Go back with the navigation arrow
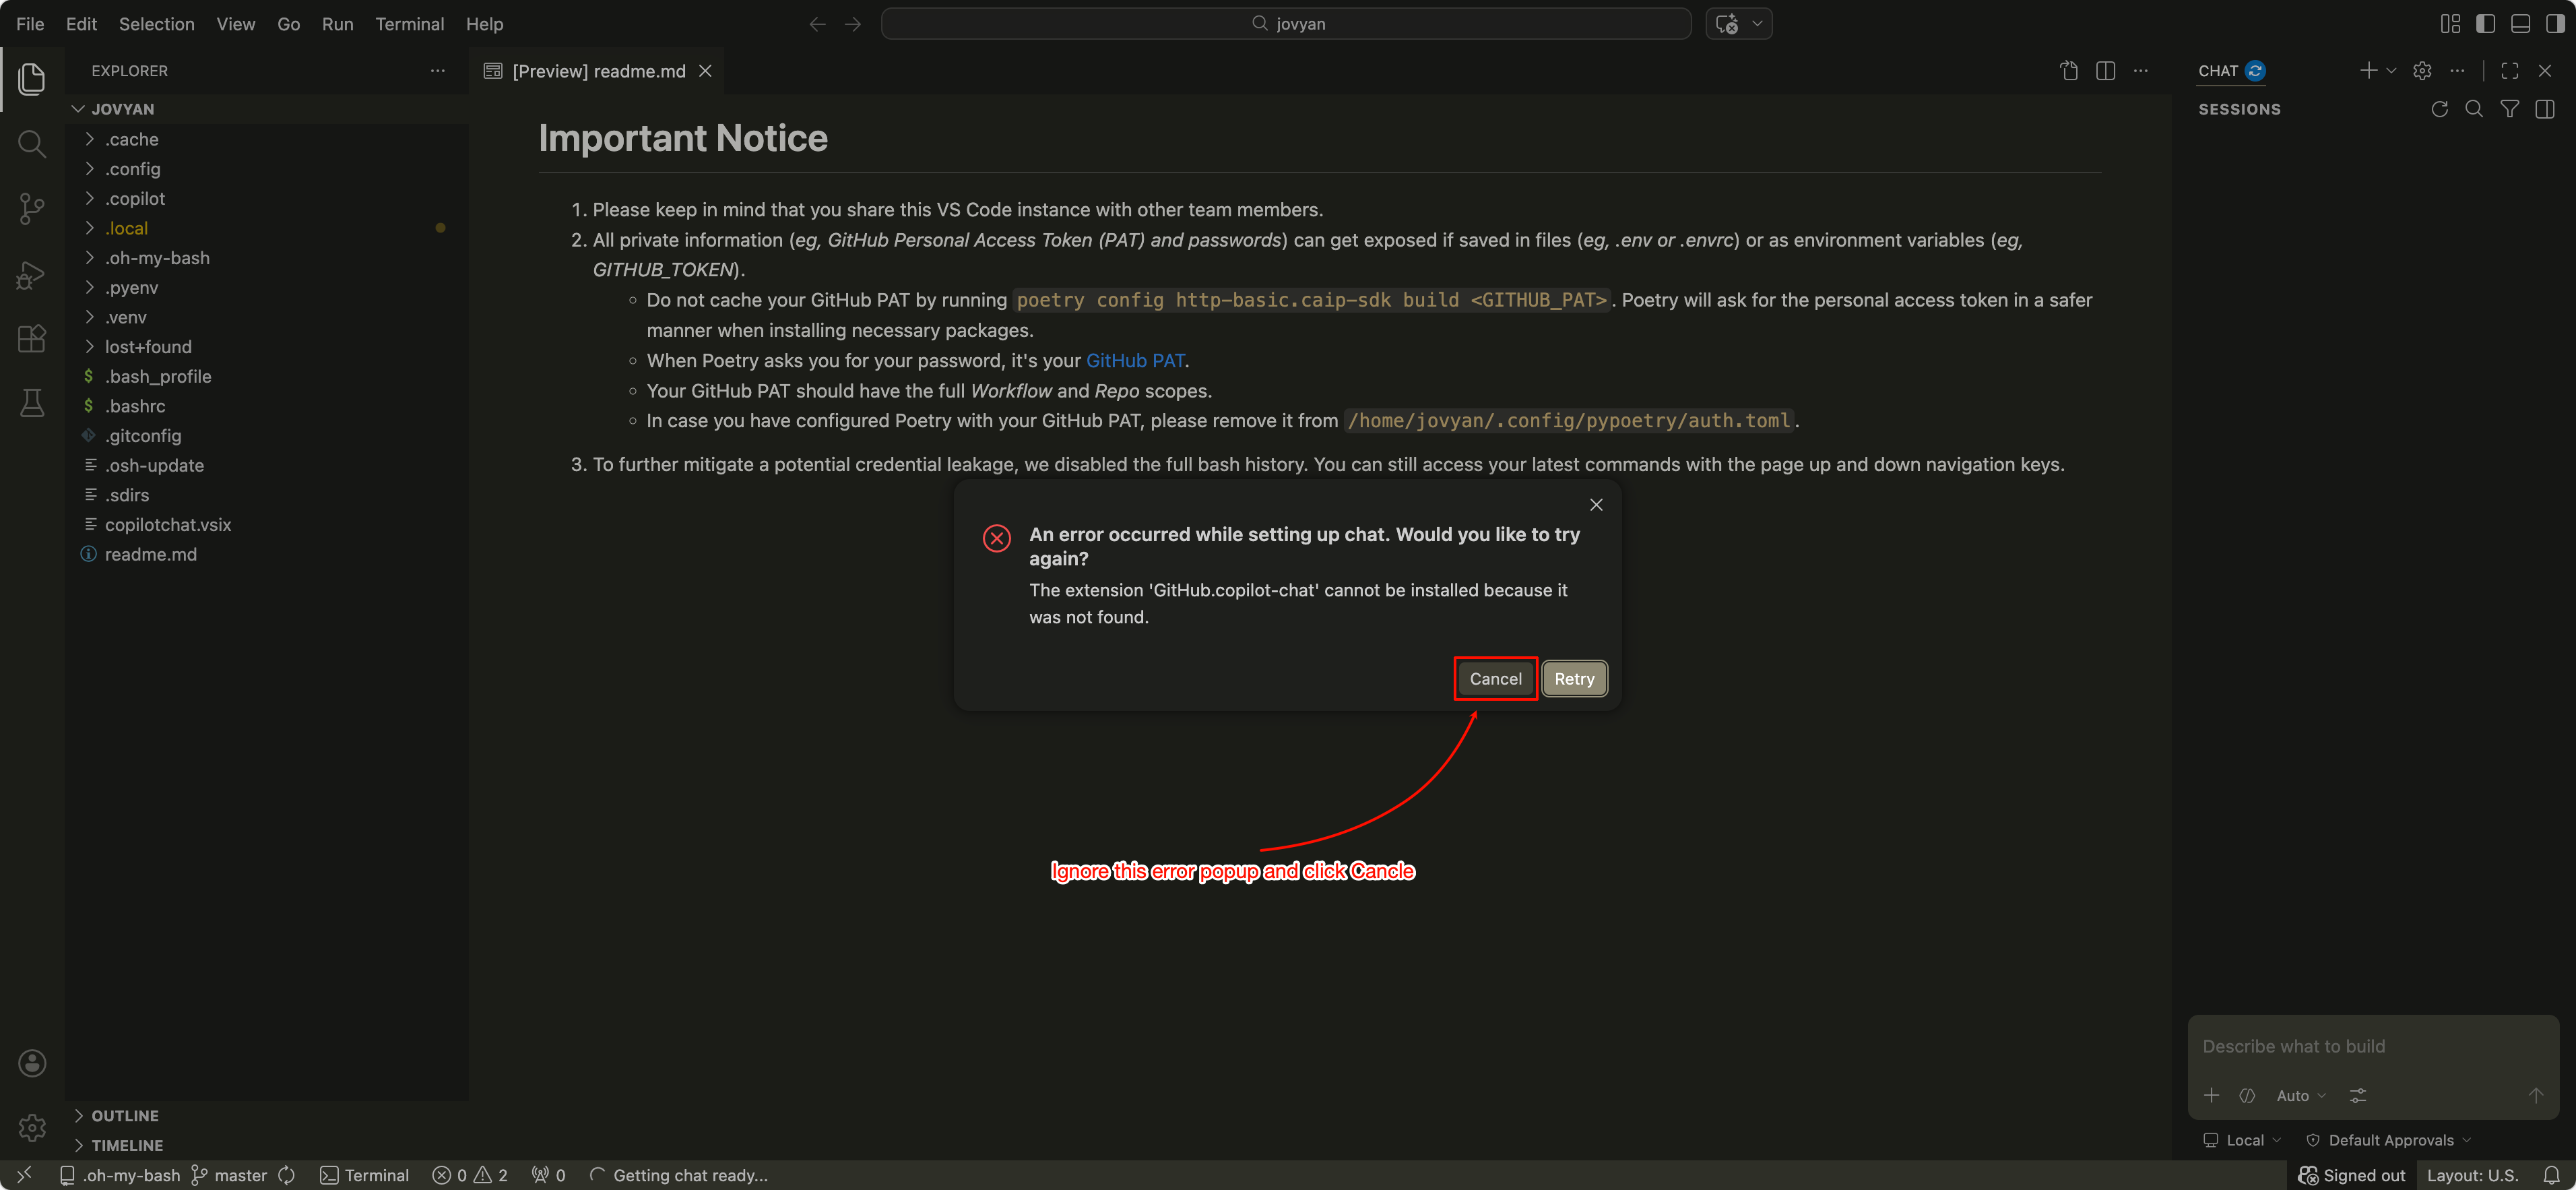The width and height of the screenshot is (2576, 1190). [x=817, y=24]
